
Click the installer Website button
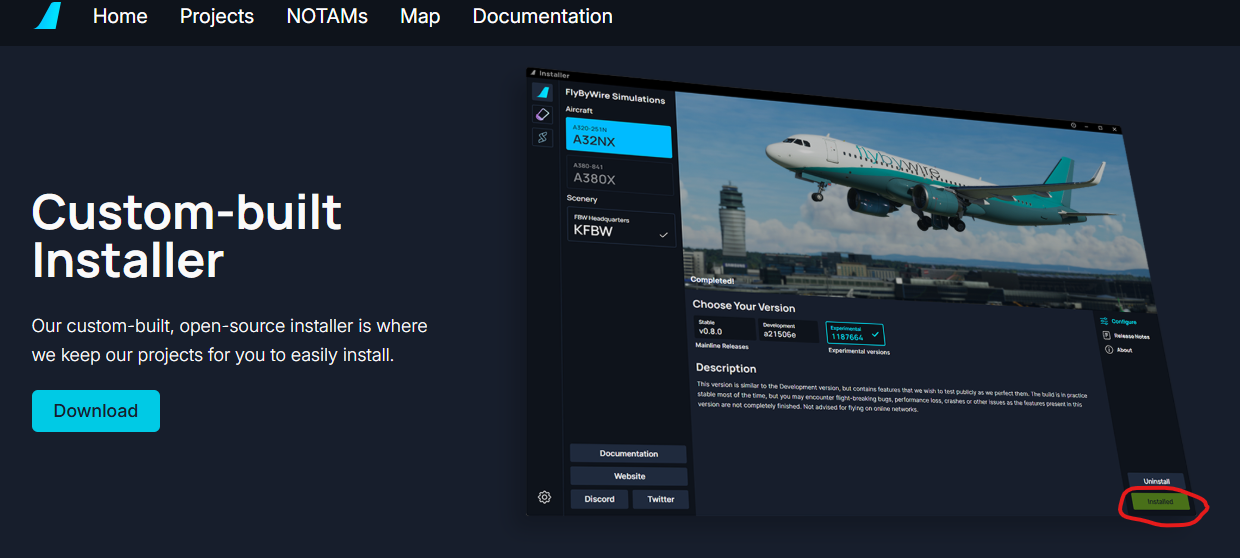tap(630, 476)
